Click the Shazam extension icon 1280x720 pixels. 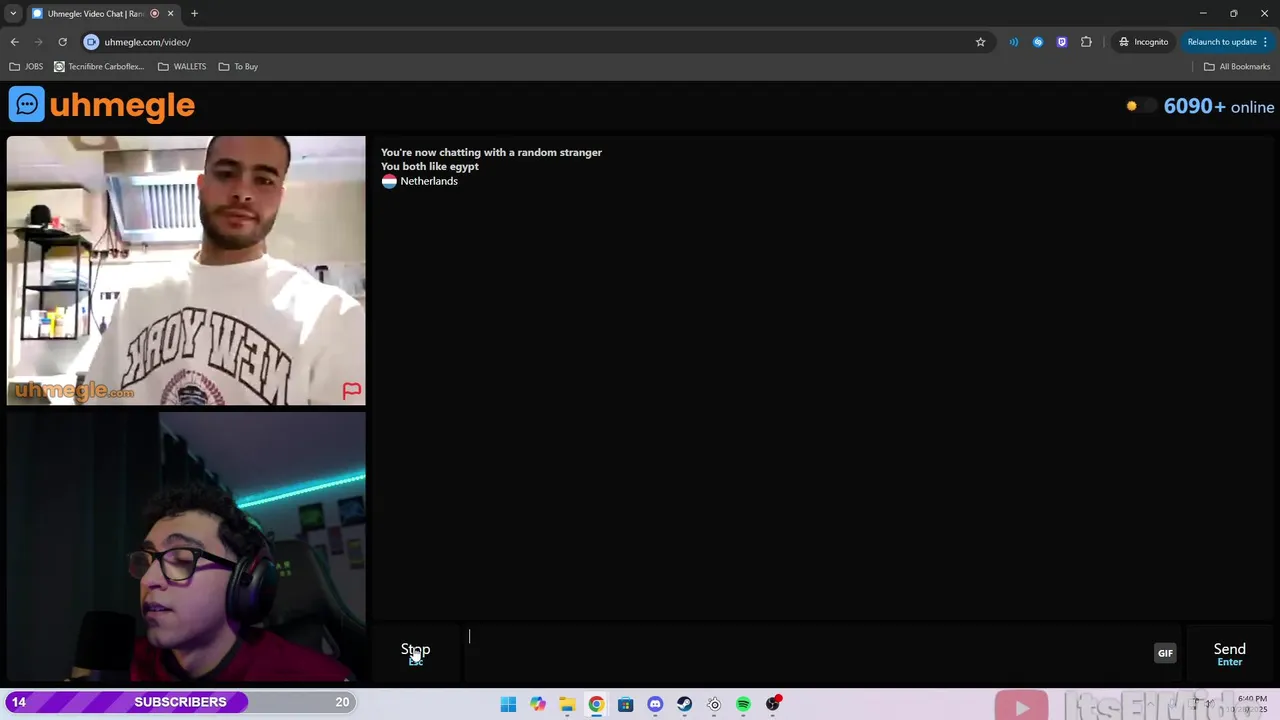click(x=1038, y=42)
